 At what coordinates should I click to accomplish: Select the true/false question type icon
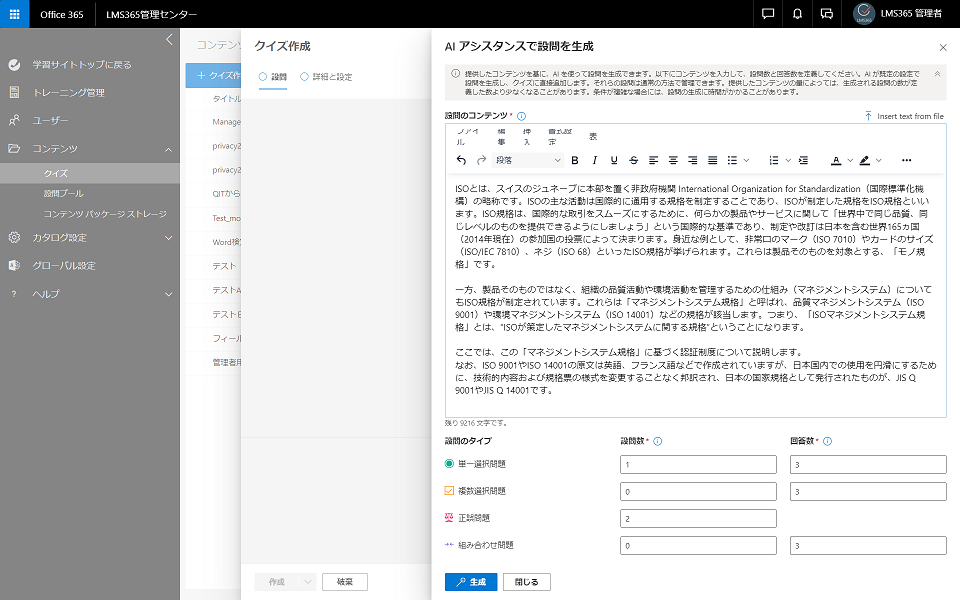[449, 518]
